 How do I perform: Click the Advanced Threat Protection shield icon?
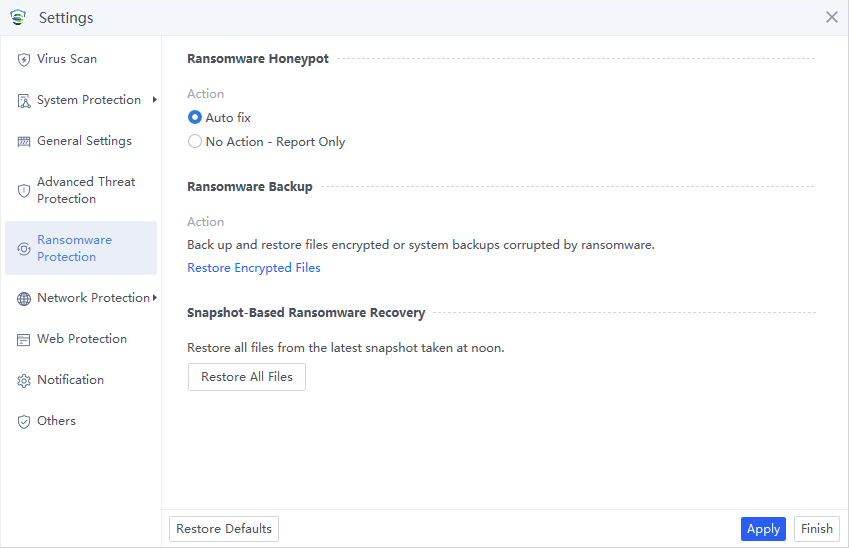point(24,190)
